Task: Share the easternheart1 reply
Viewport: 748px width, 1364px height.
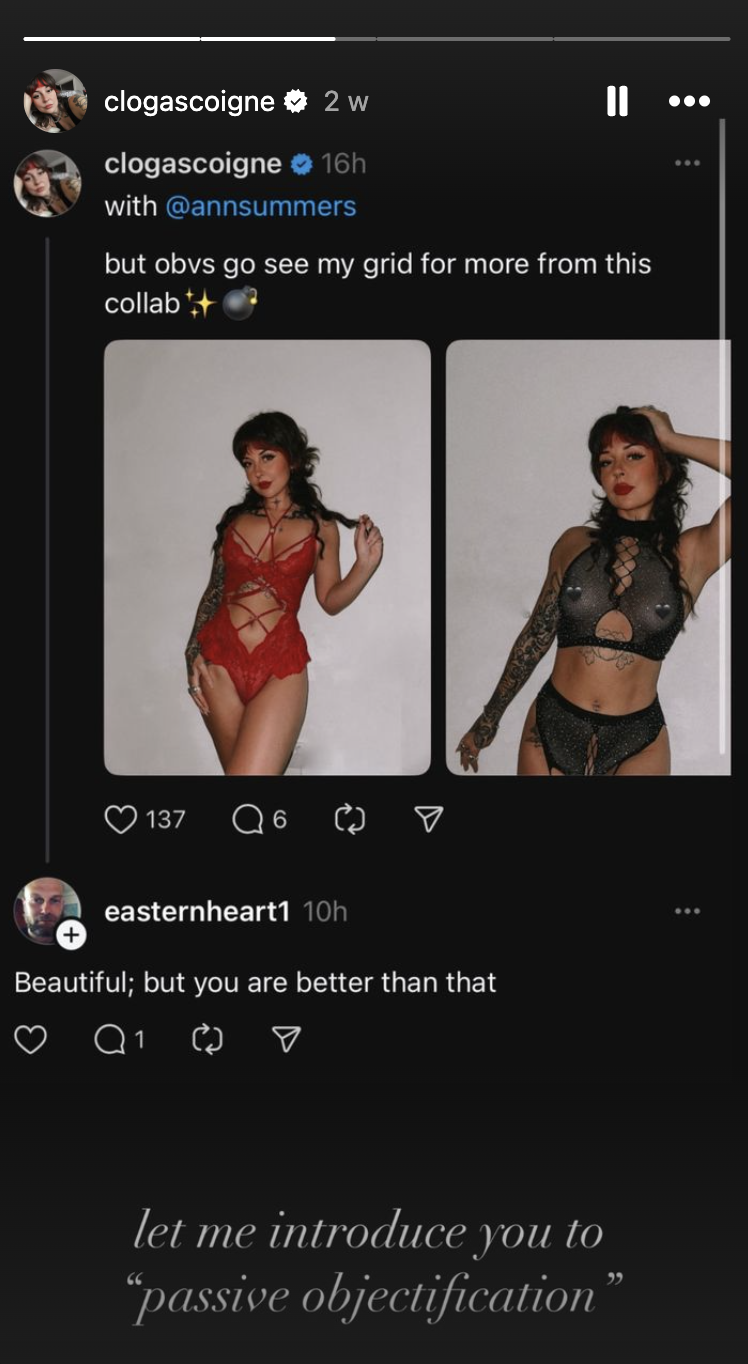Action: tap(286, 1040)
